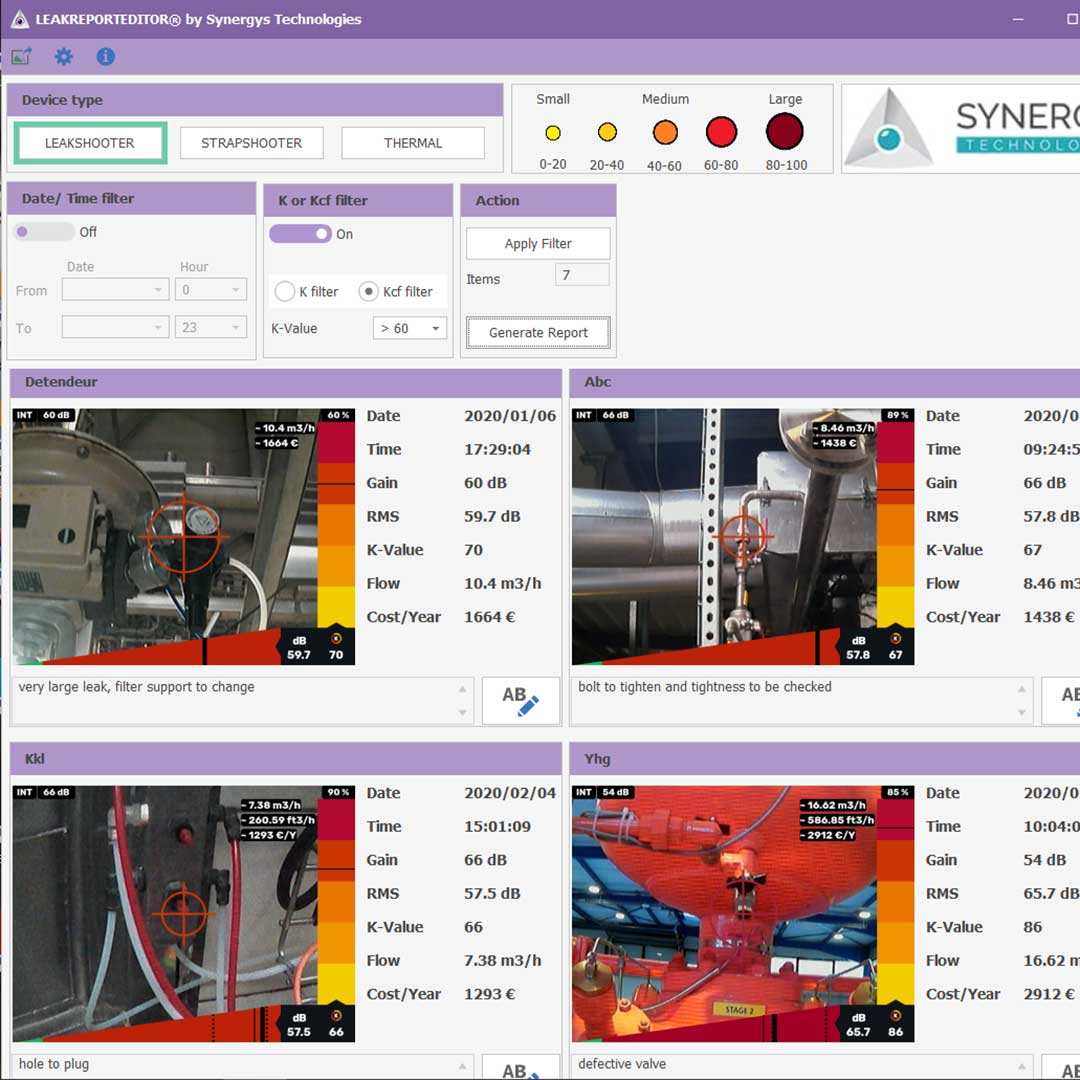The image size is (1080, 1080).
Task: Click the edit text icon for Detendeur
Action: pyautogui.click(x=520, y=700)
